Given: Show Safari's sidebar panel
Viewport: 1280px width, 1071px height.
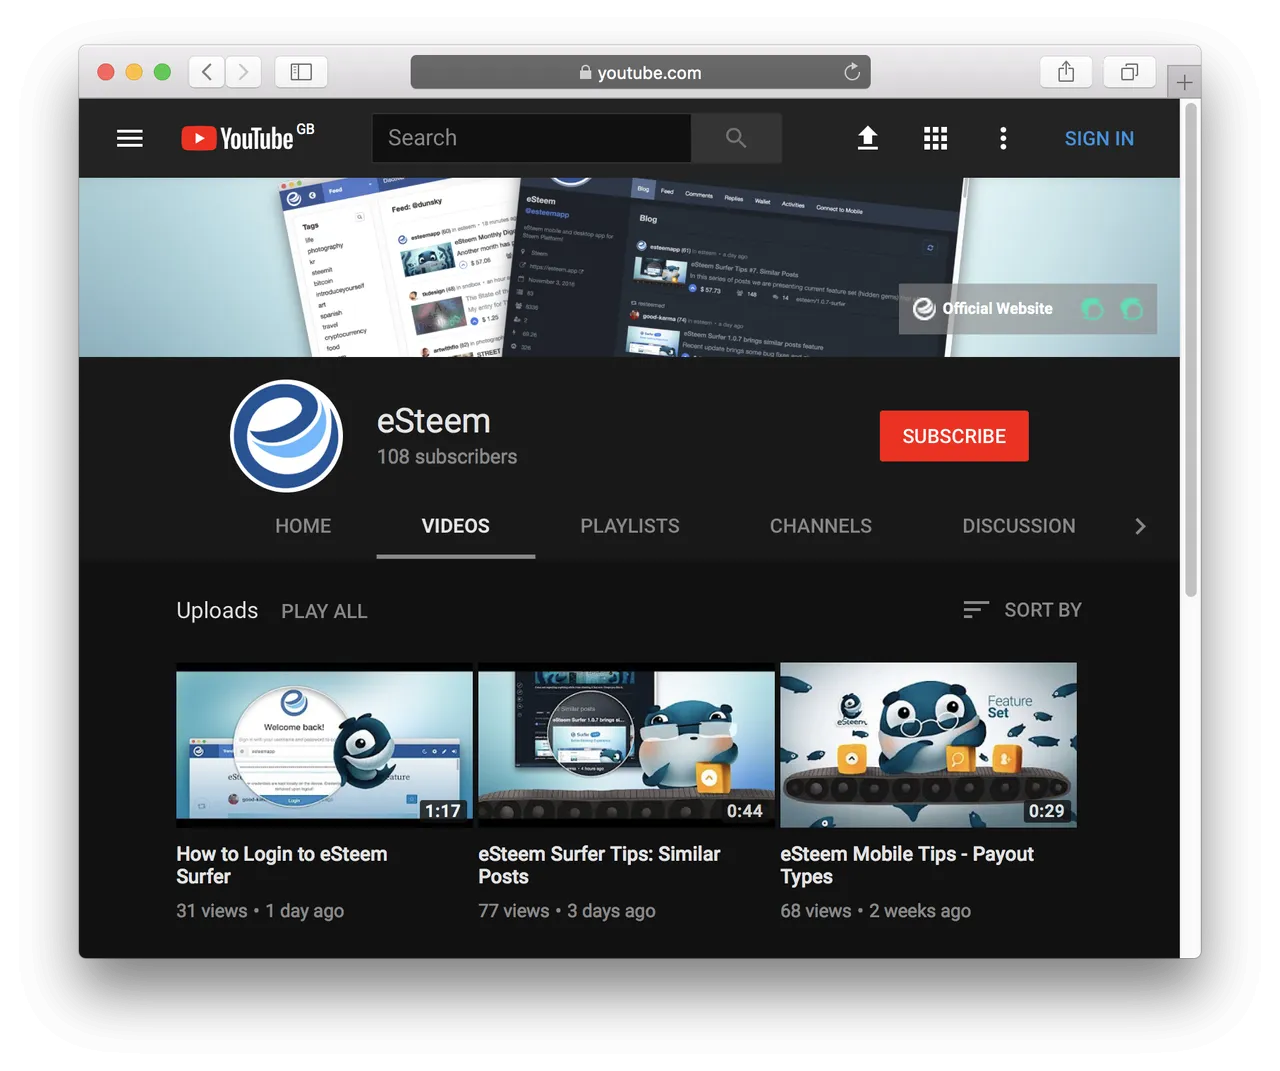Looking at the screenshot, I should (301, 72).
